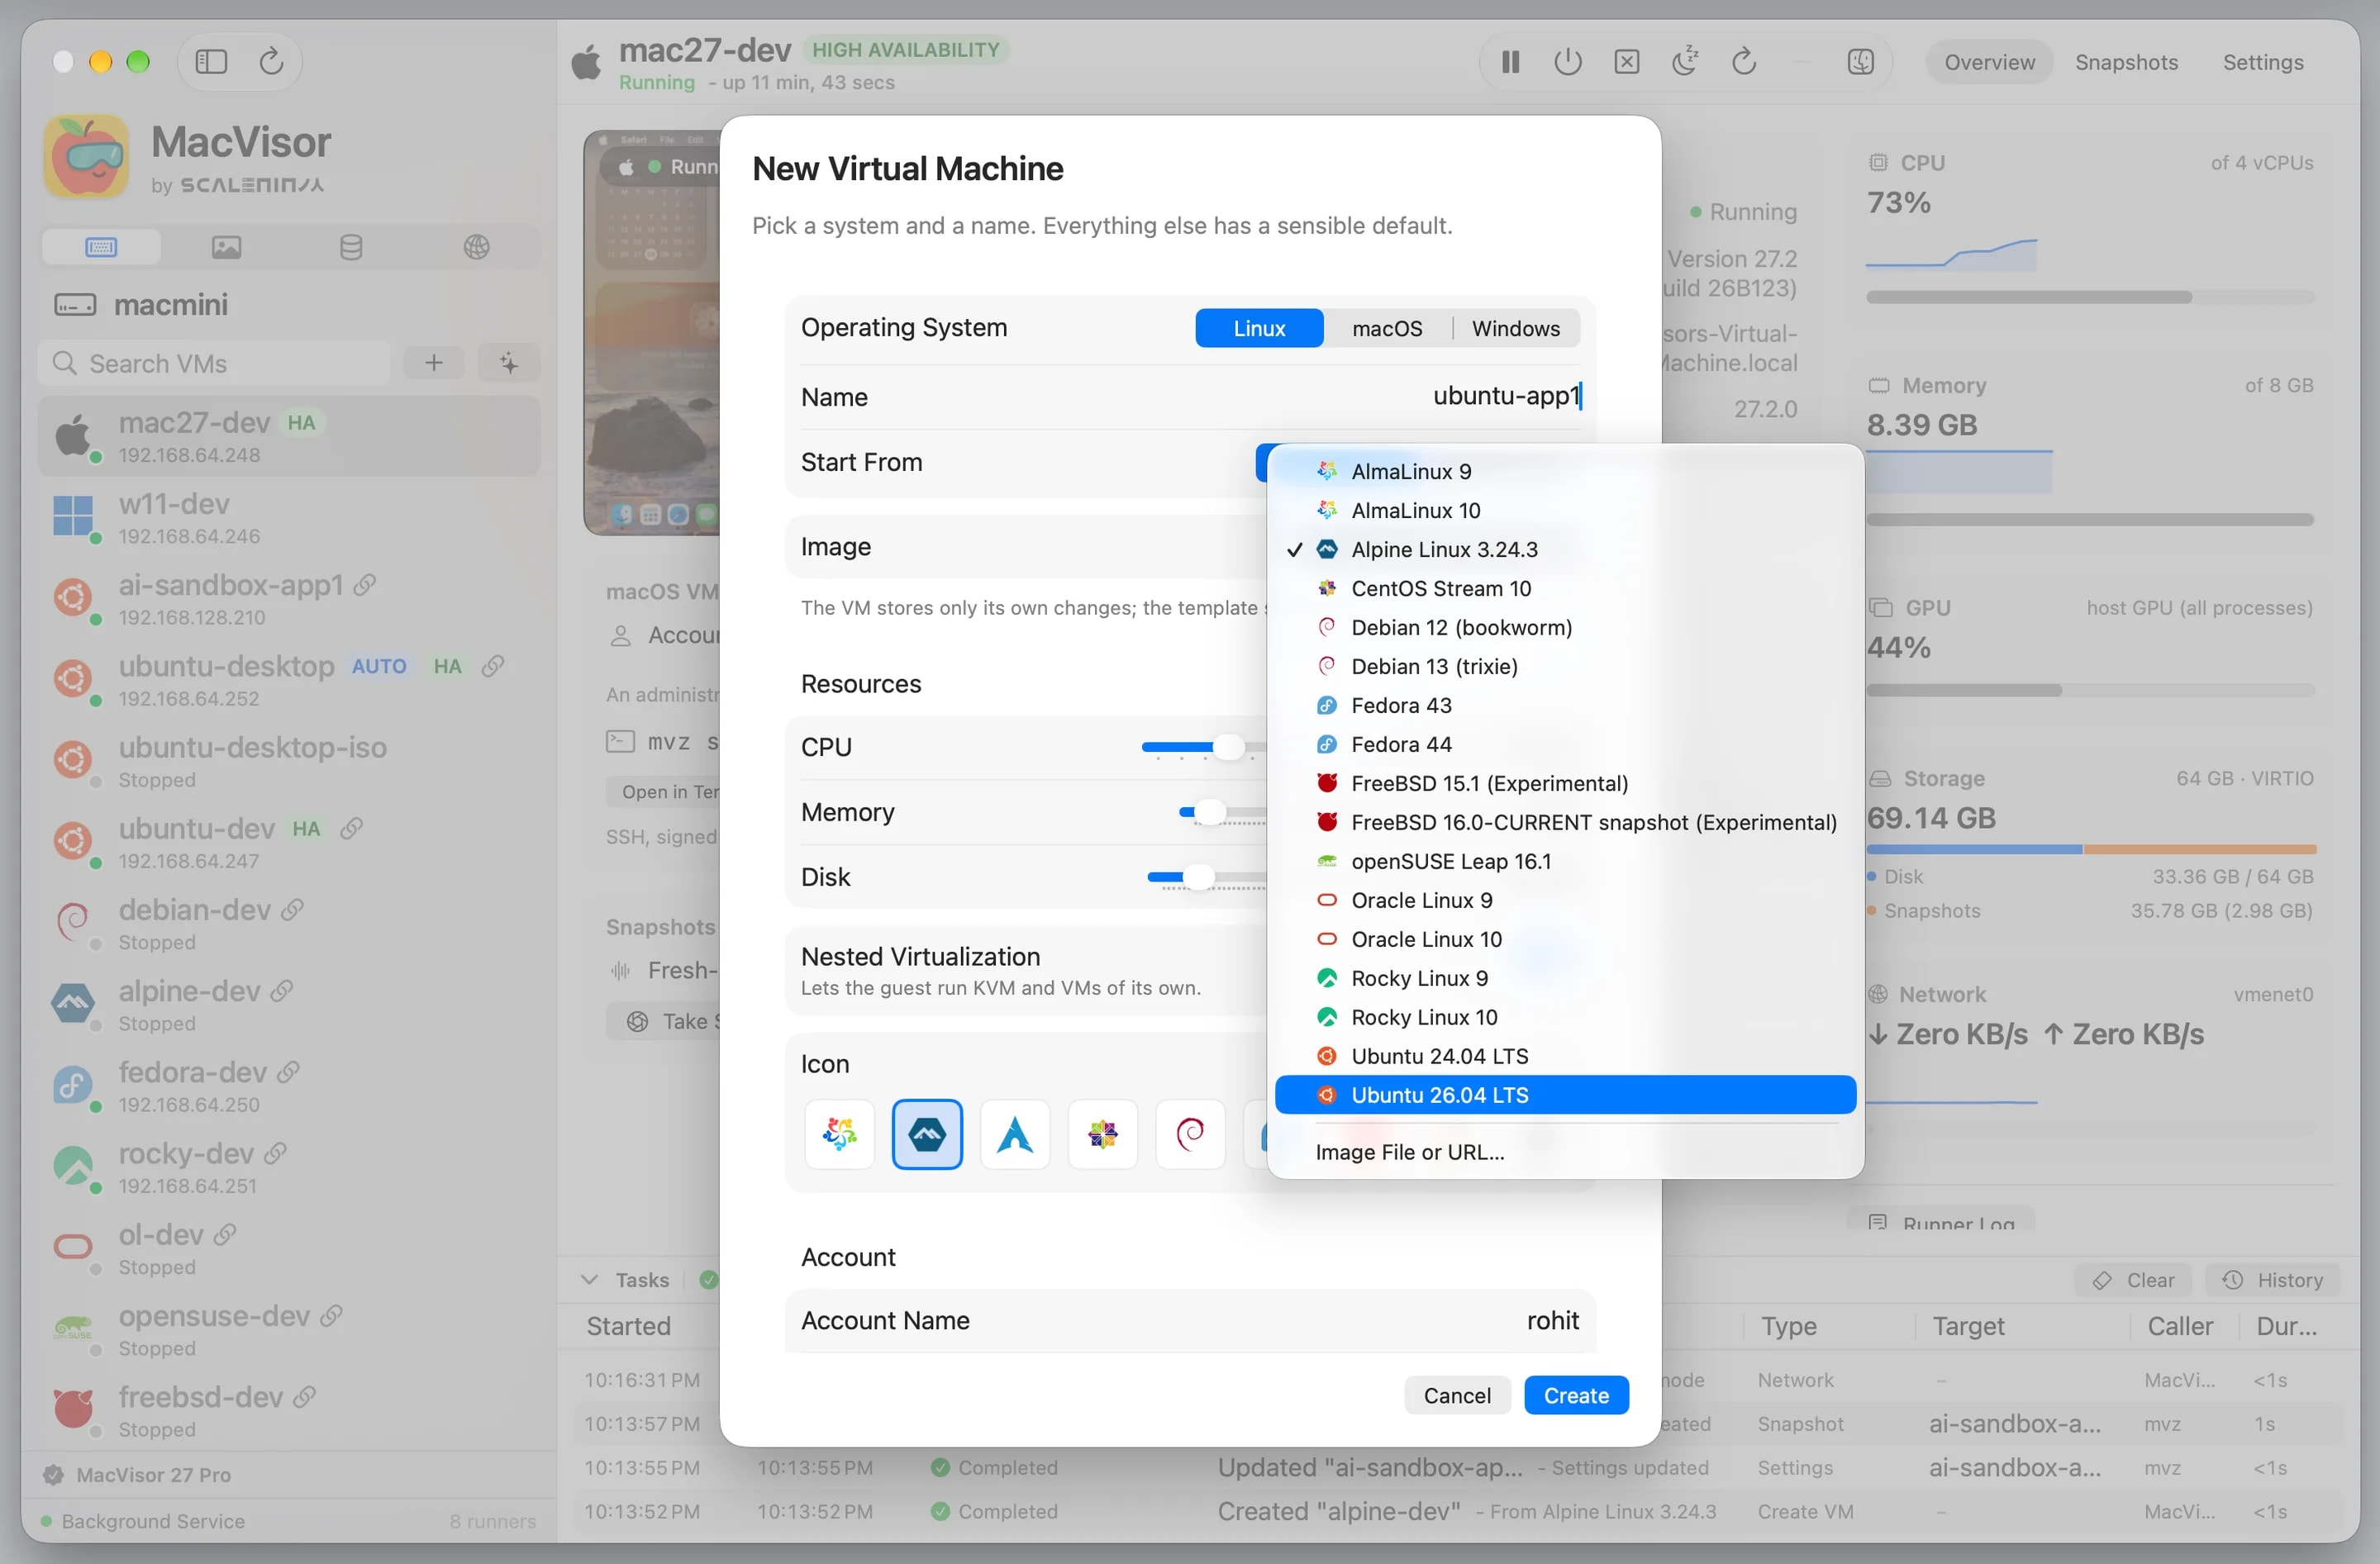Adjust the CPU slider
Screen dimensions: 2380x1564
(1228, 747)
